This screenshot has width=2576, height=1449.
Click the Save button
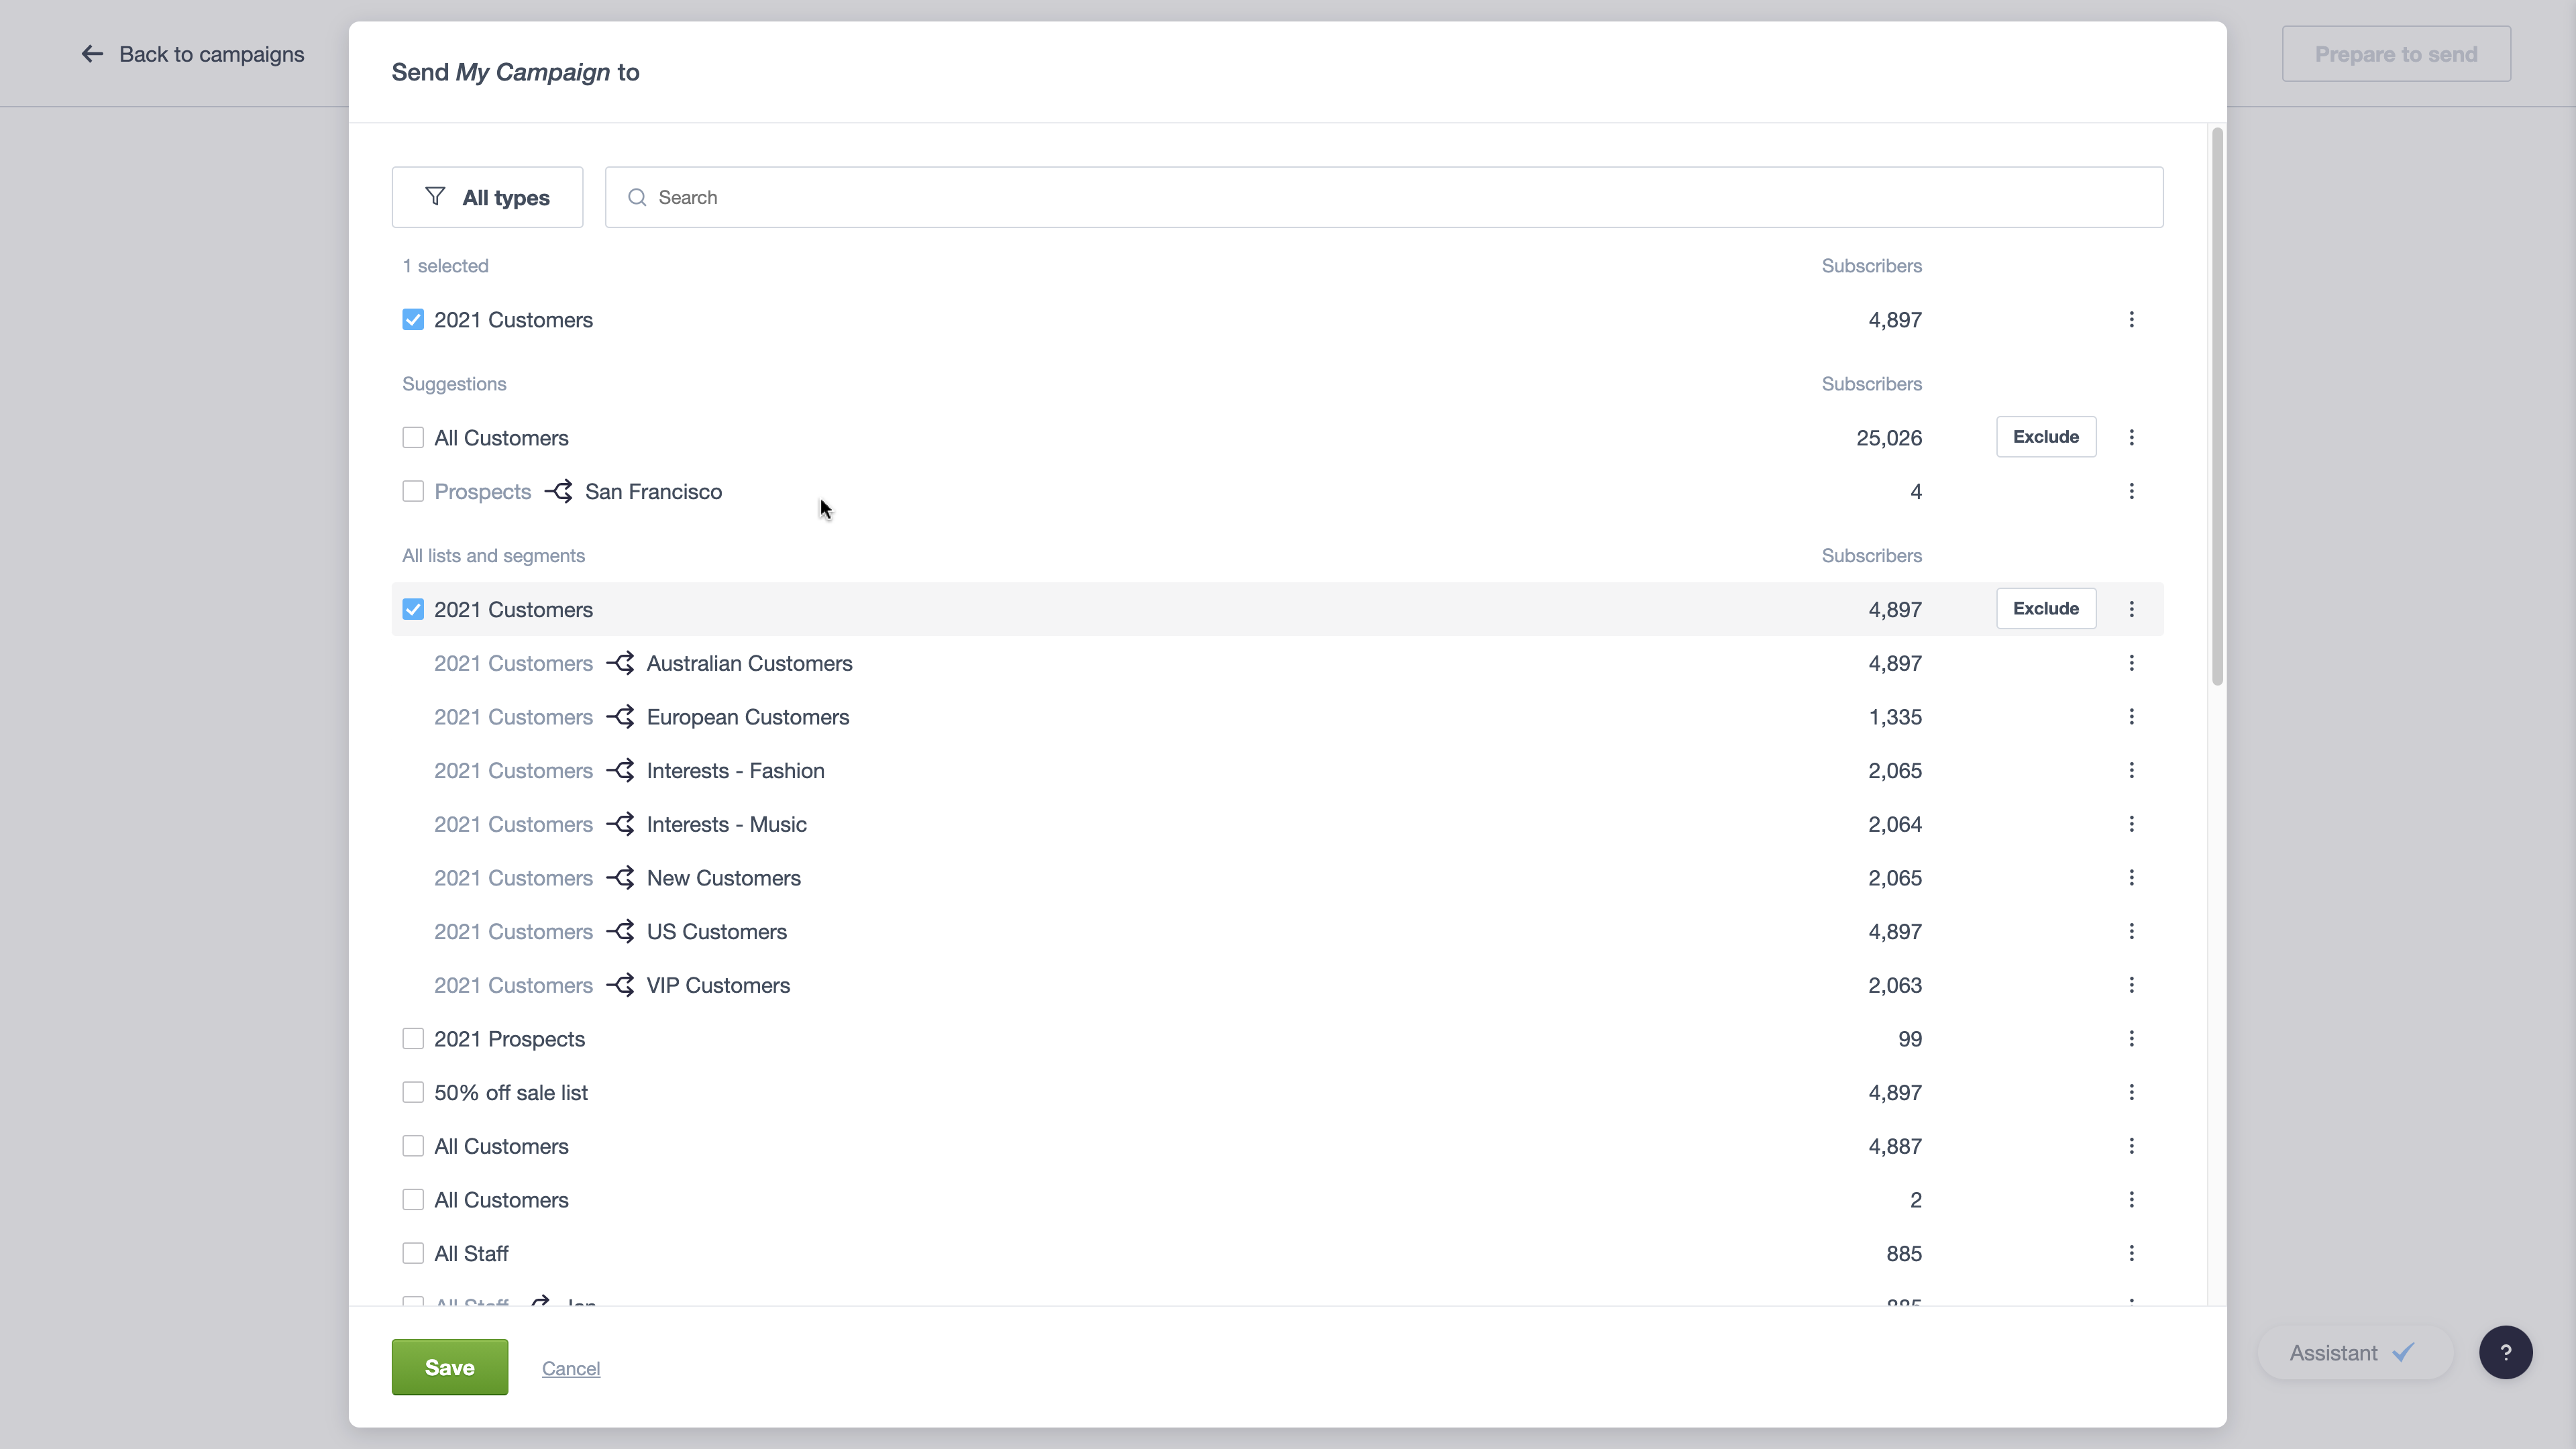click(449, 1367)
